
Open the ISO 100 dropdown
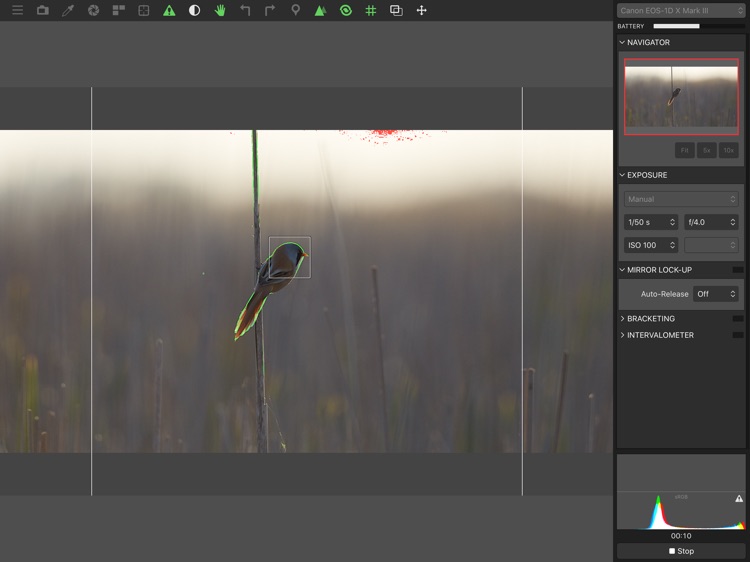click(651, 245)
